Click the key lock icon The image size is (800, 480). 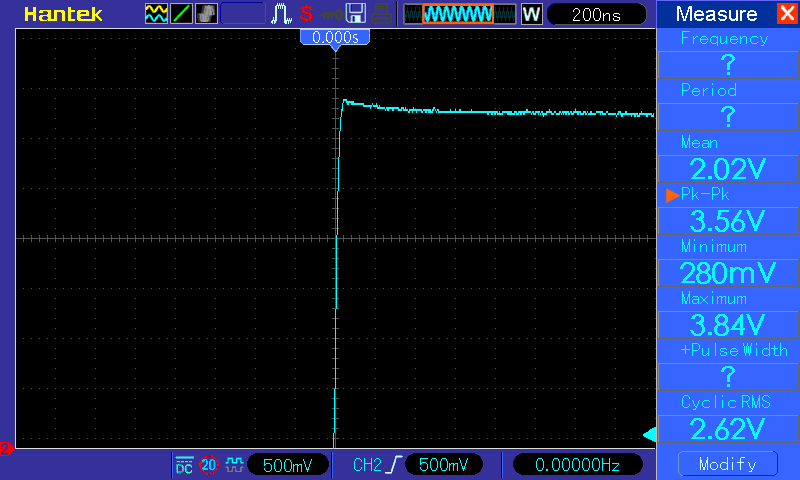click(332, 14)
